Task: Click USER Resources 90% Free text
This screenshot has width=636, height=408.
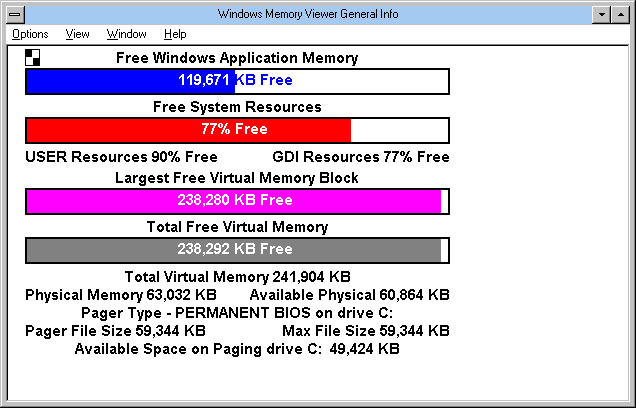Action: (121, 157)
